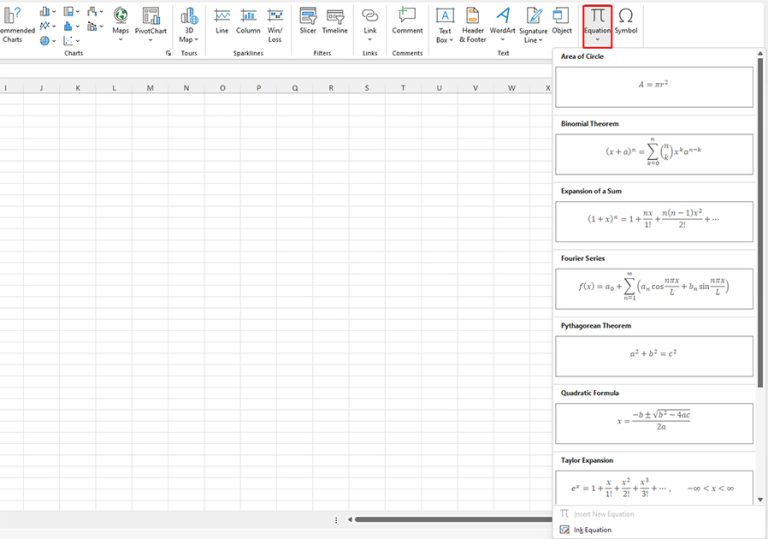The width and height of the screenshot is (768, 539).
Task: Insert a column or bar chart
Action: point(45,11)
